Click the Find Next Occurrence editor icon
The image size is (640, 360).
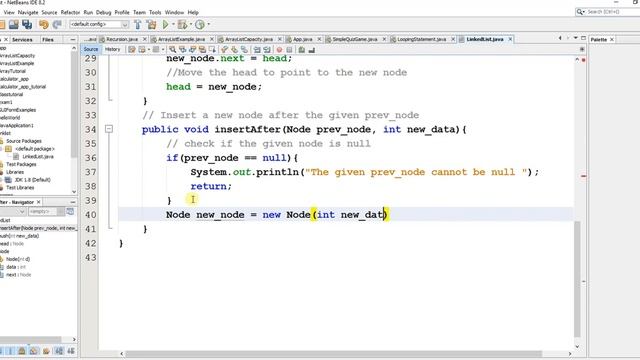pyautogui.click(x=192, y=49)
